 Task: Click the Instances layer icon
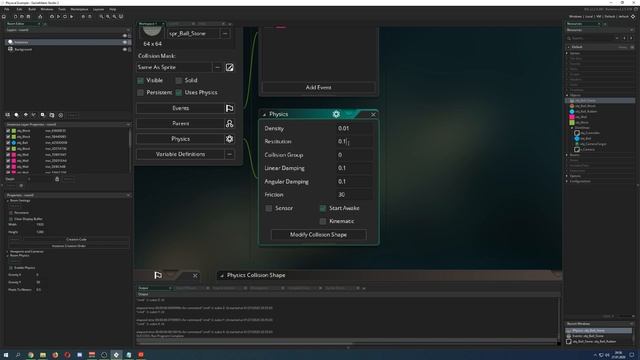(x=10, y=42)
